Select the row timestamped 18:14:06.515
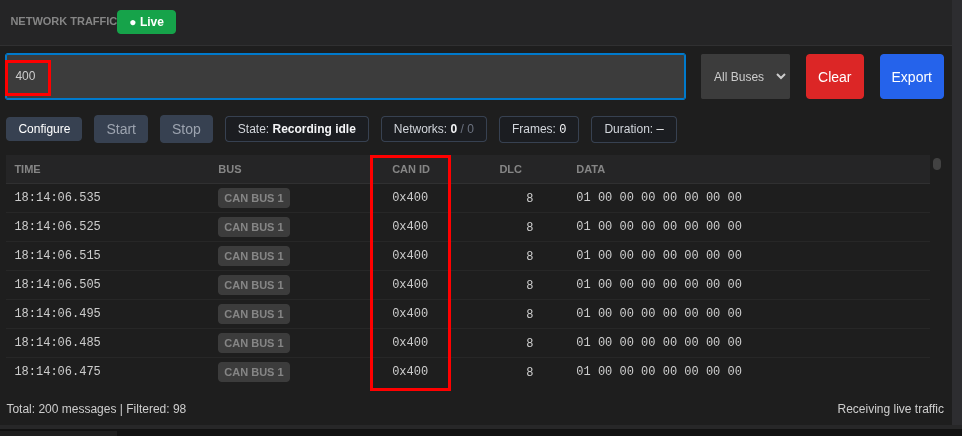The height and width of the screenshot is (436, 962). [468, 256]
